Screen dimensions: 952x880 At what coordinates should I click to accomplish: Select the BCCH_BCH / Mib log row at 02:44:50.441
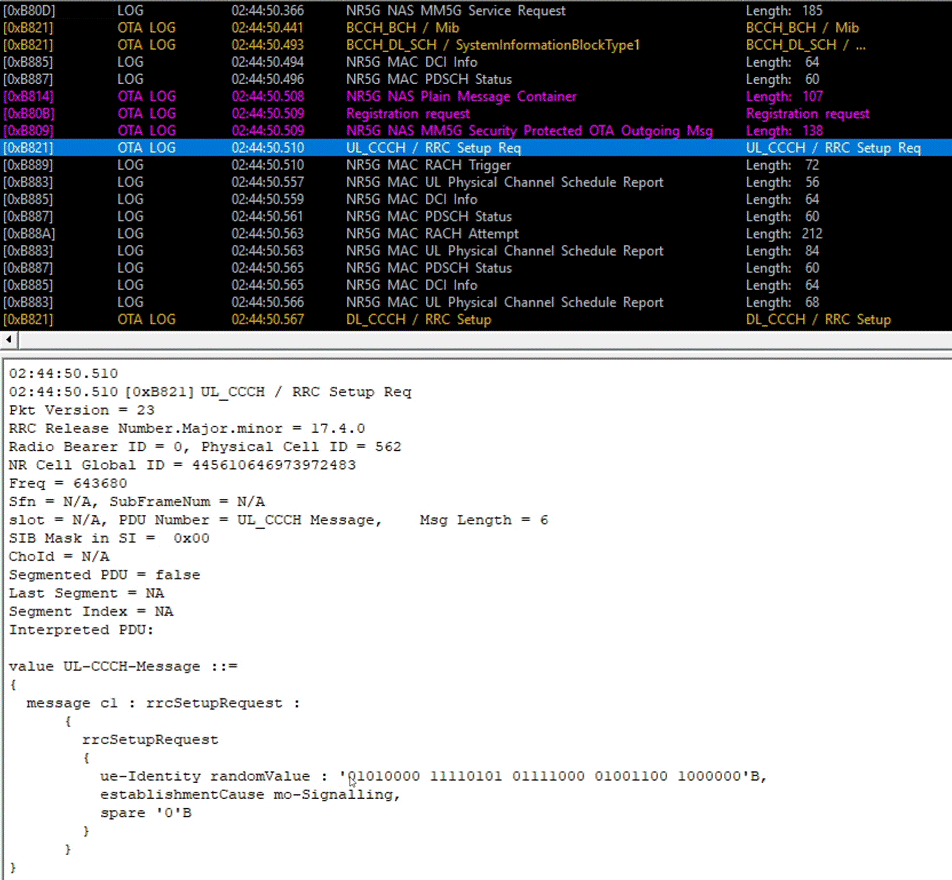click(476, 27)
